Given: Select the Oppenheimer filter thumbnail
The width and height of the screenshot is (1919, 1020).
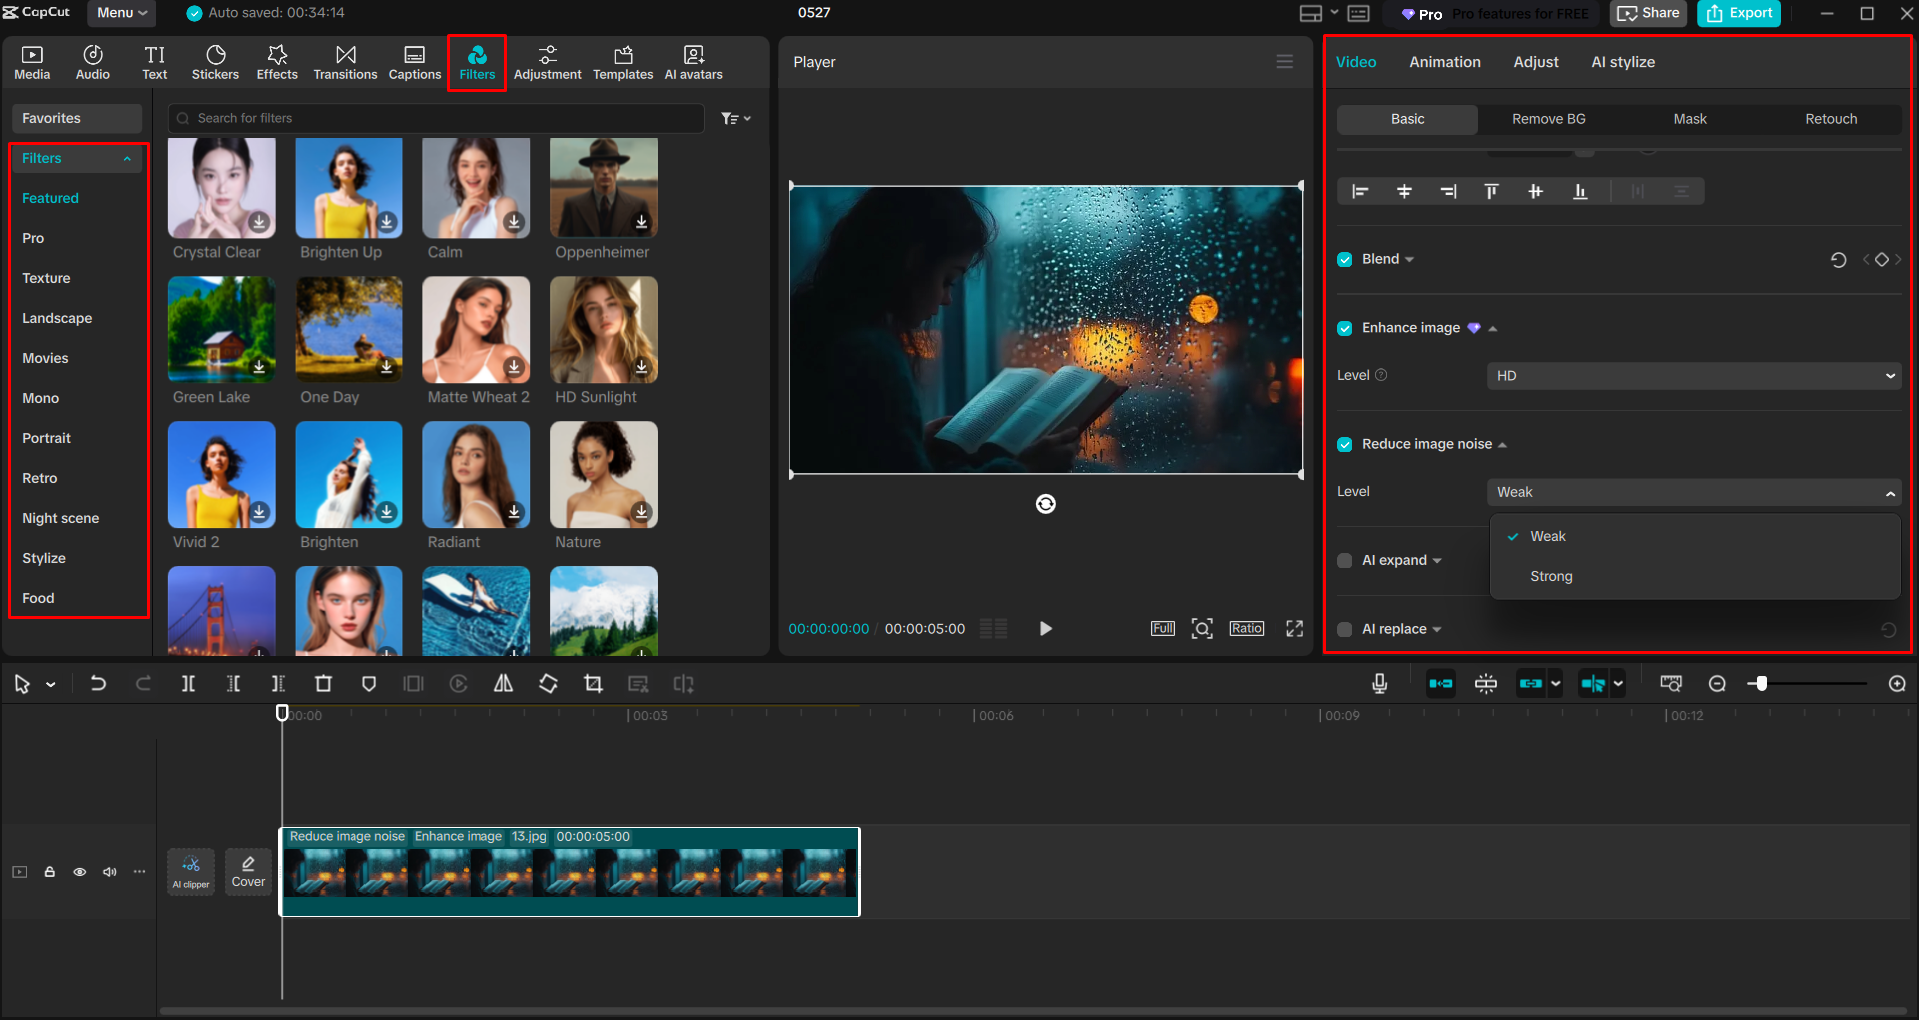Looking at the screenshot, I should click(603, 188).
